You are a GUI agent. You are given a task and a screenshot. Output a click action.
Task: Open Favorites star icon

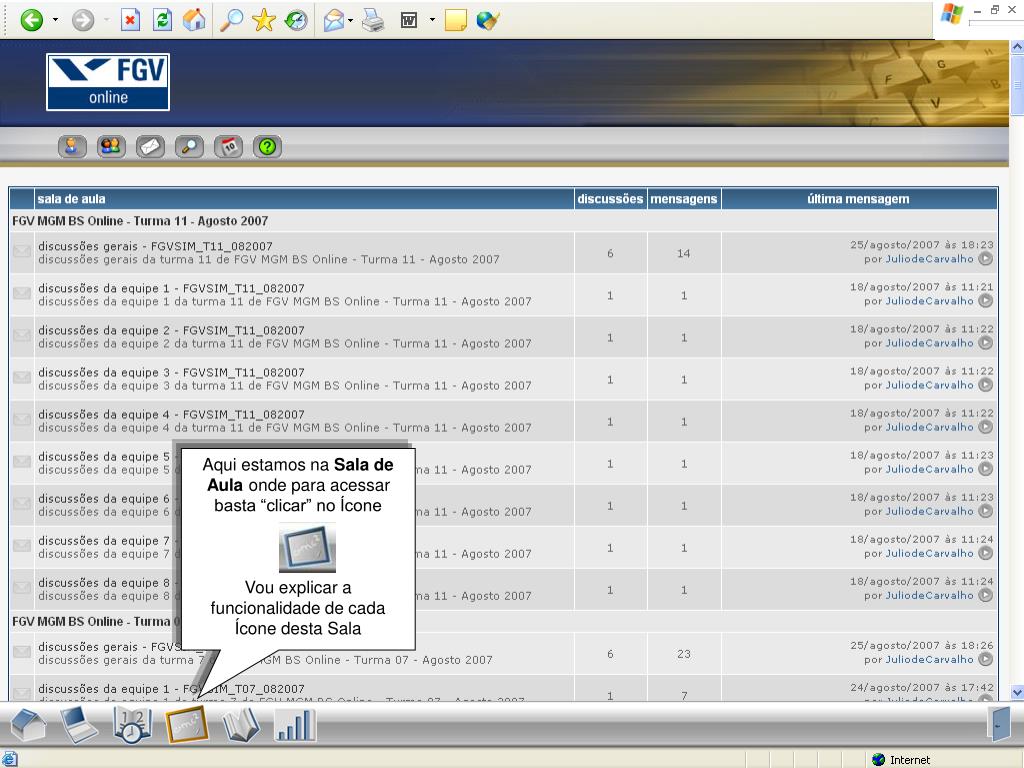pos(264,20)
